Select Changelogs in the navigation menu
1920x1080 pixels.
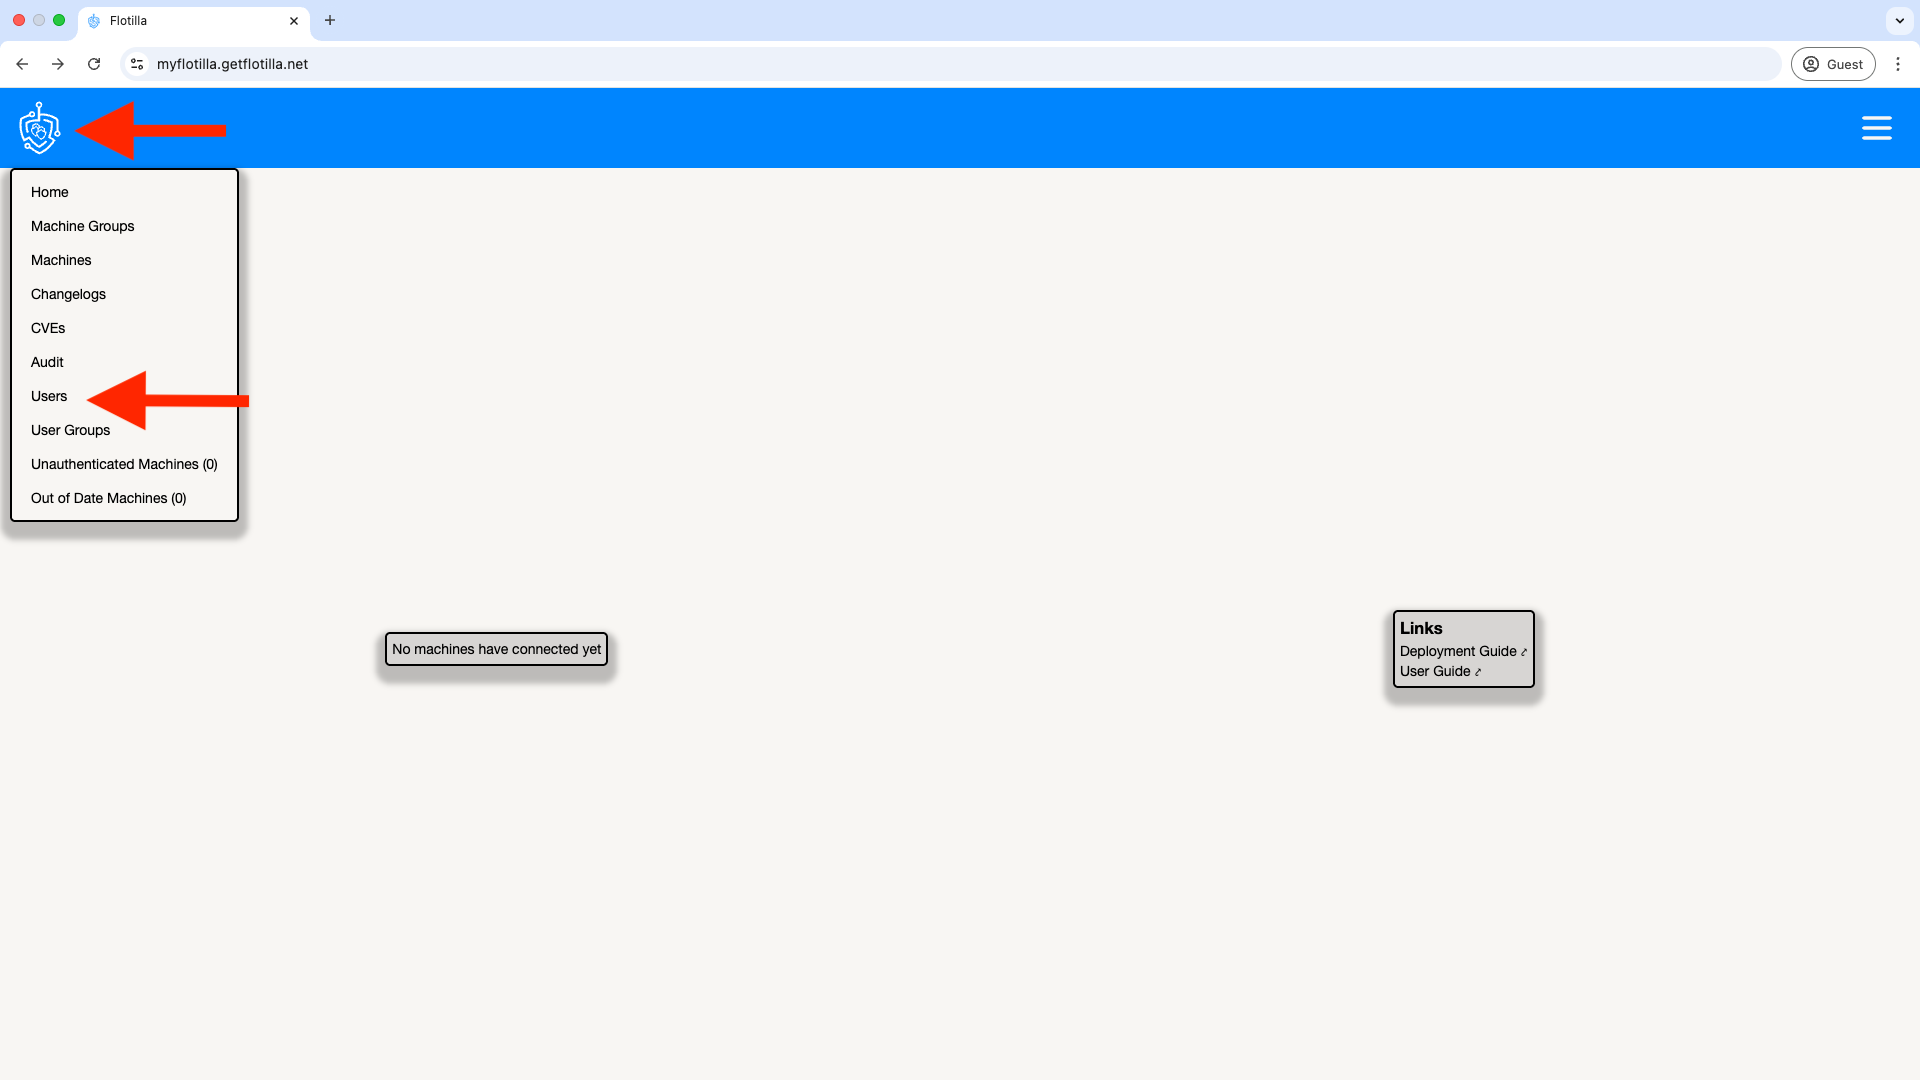(x=68, y=294)
